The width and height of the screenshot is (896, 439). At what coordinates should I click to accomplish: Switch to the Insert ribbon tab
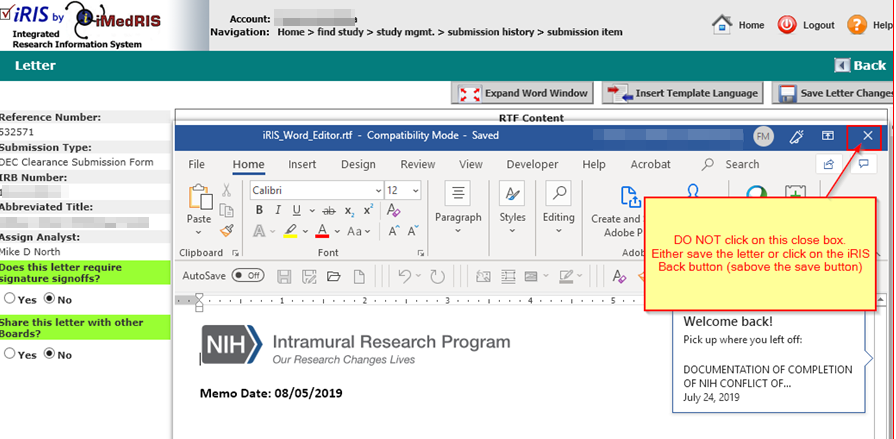pos(302,164)
